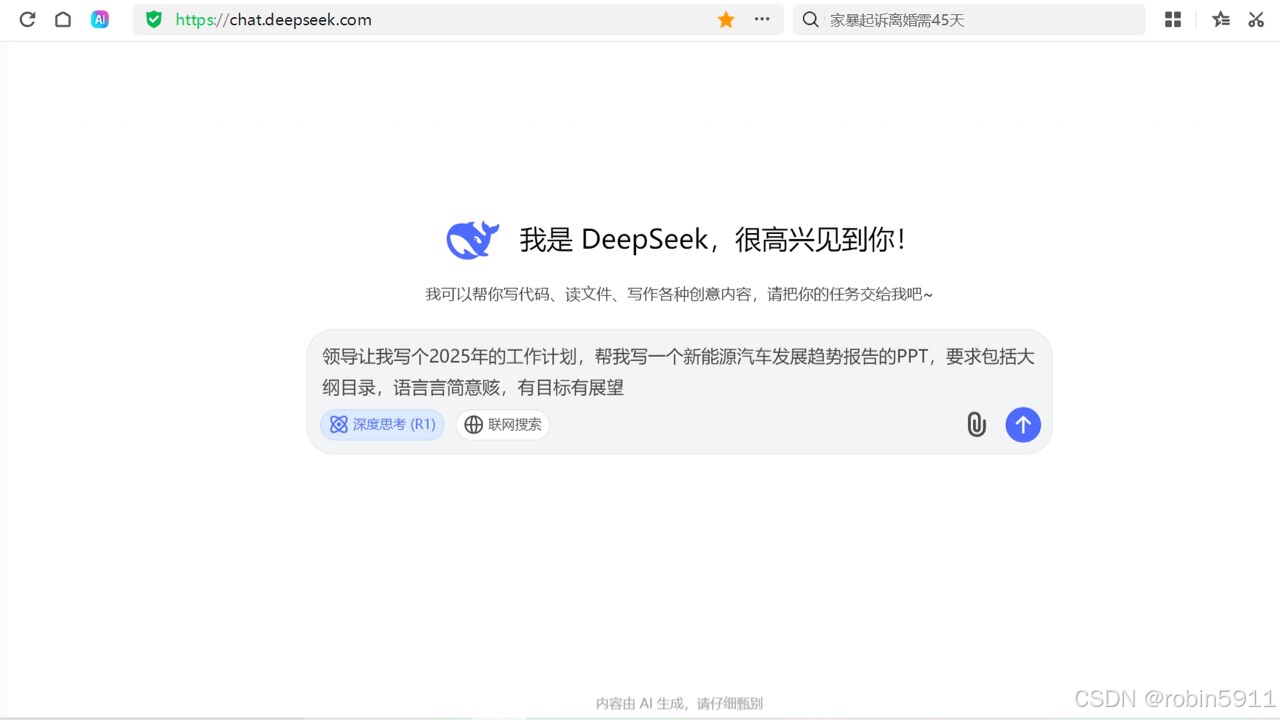This screenshot has height=720, width=1280.
Task: Click the 内容由 AI 生成 disclaimer text
Action: (x=679, y=703)
